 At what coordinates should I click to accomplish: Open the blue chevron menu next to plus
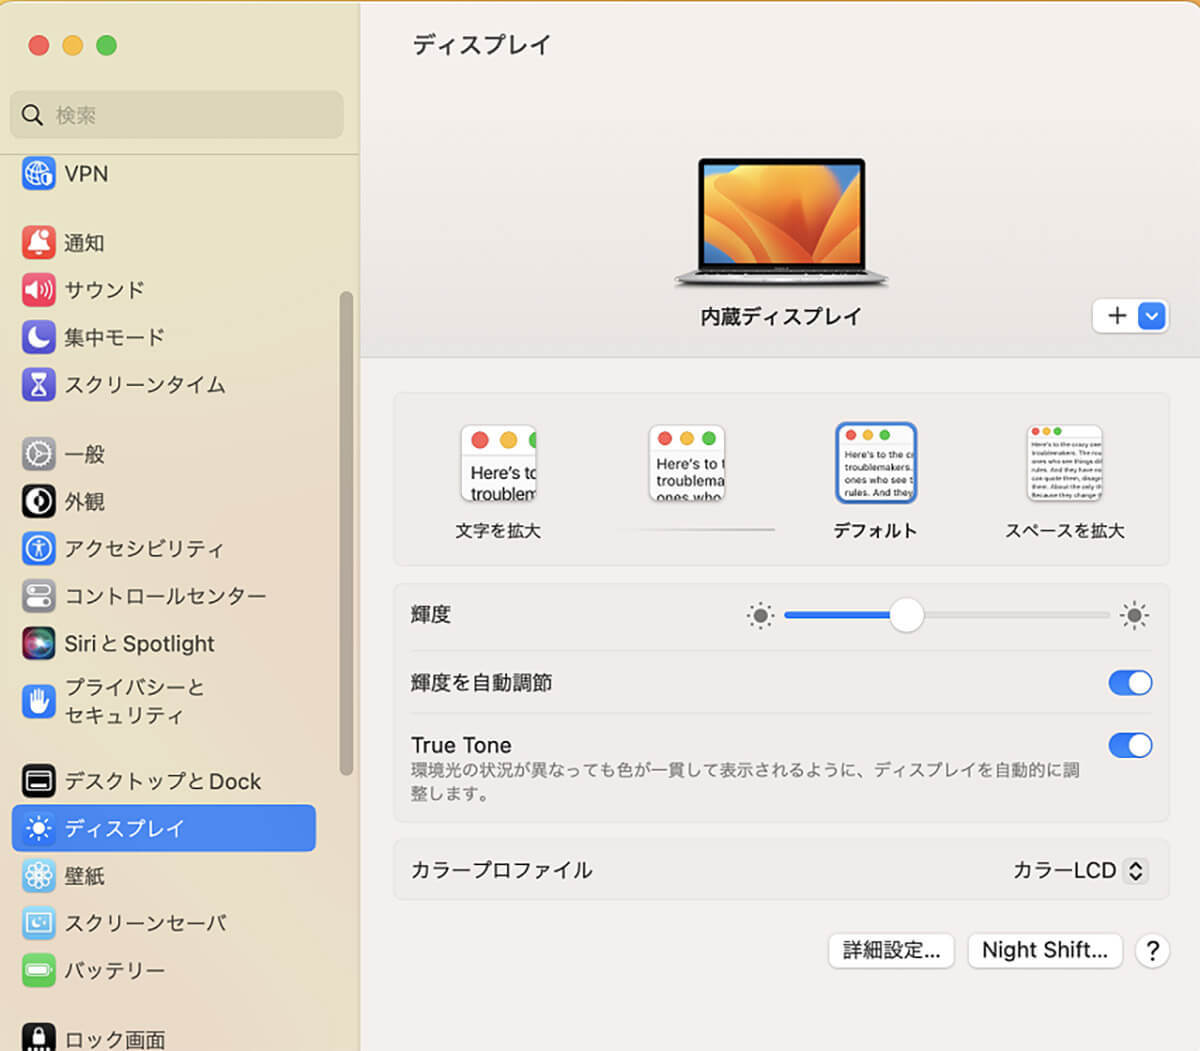click(x=1152, y=316)
